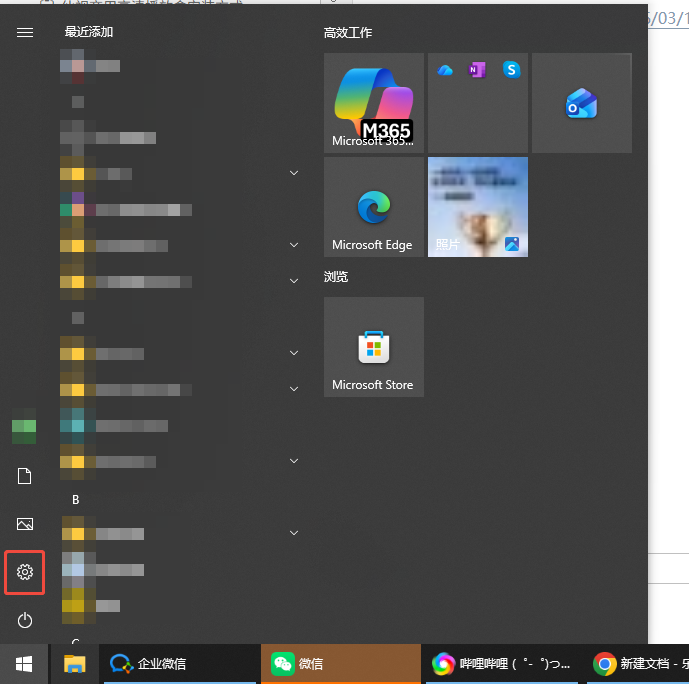
Task: Open the Microsoft Edge tile
Action: (373, 207)
